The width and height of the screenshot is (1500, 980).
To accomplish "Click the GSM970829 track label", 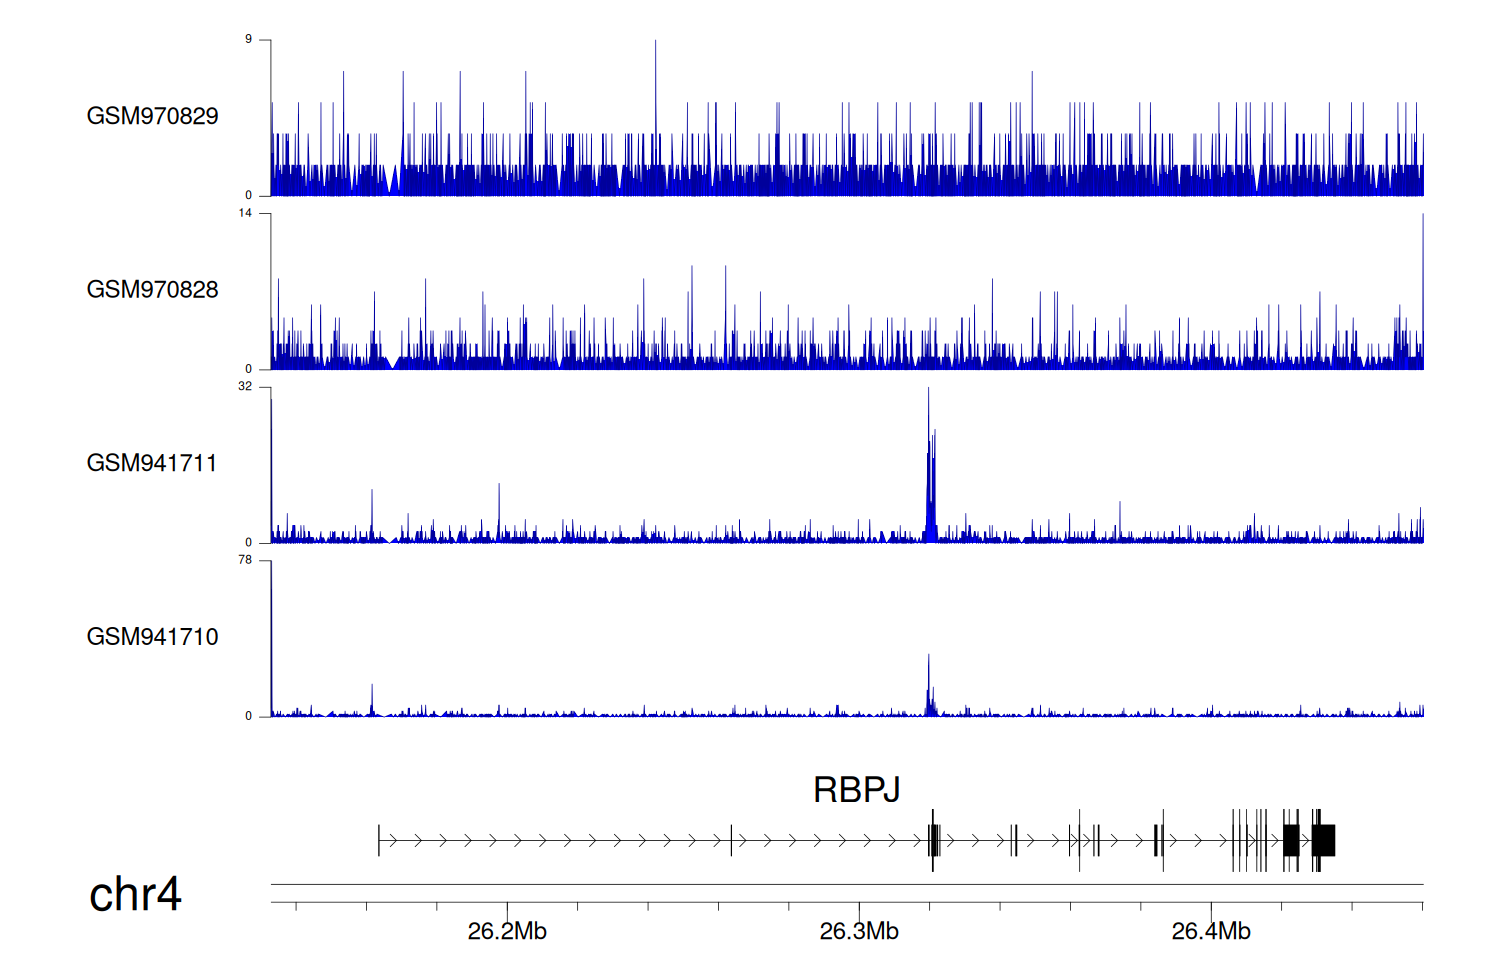I will point(152,116).
